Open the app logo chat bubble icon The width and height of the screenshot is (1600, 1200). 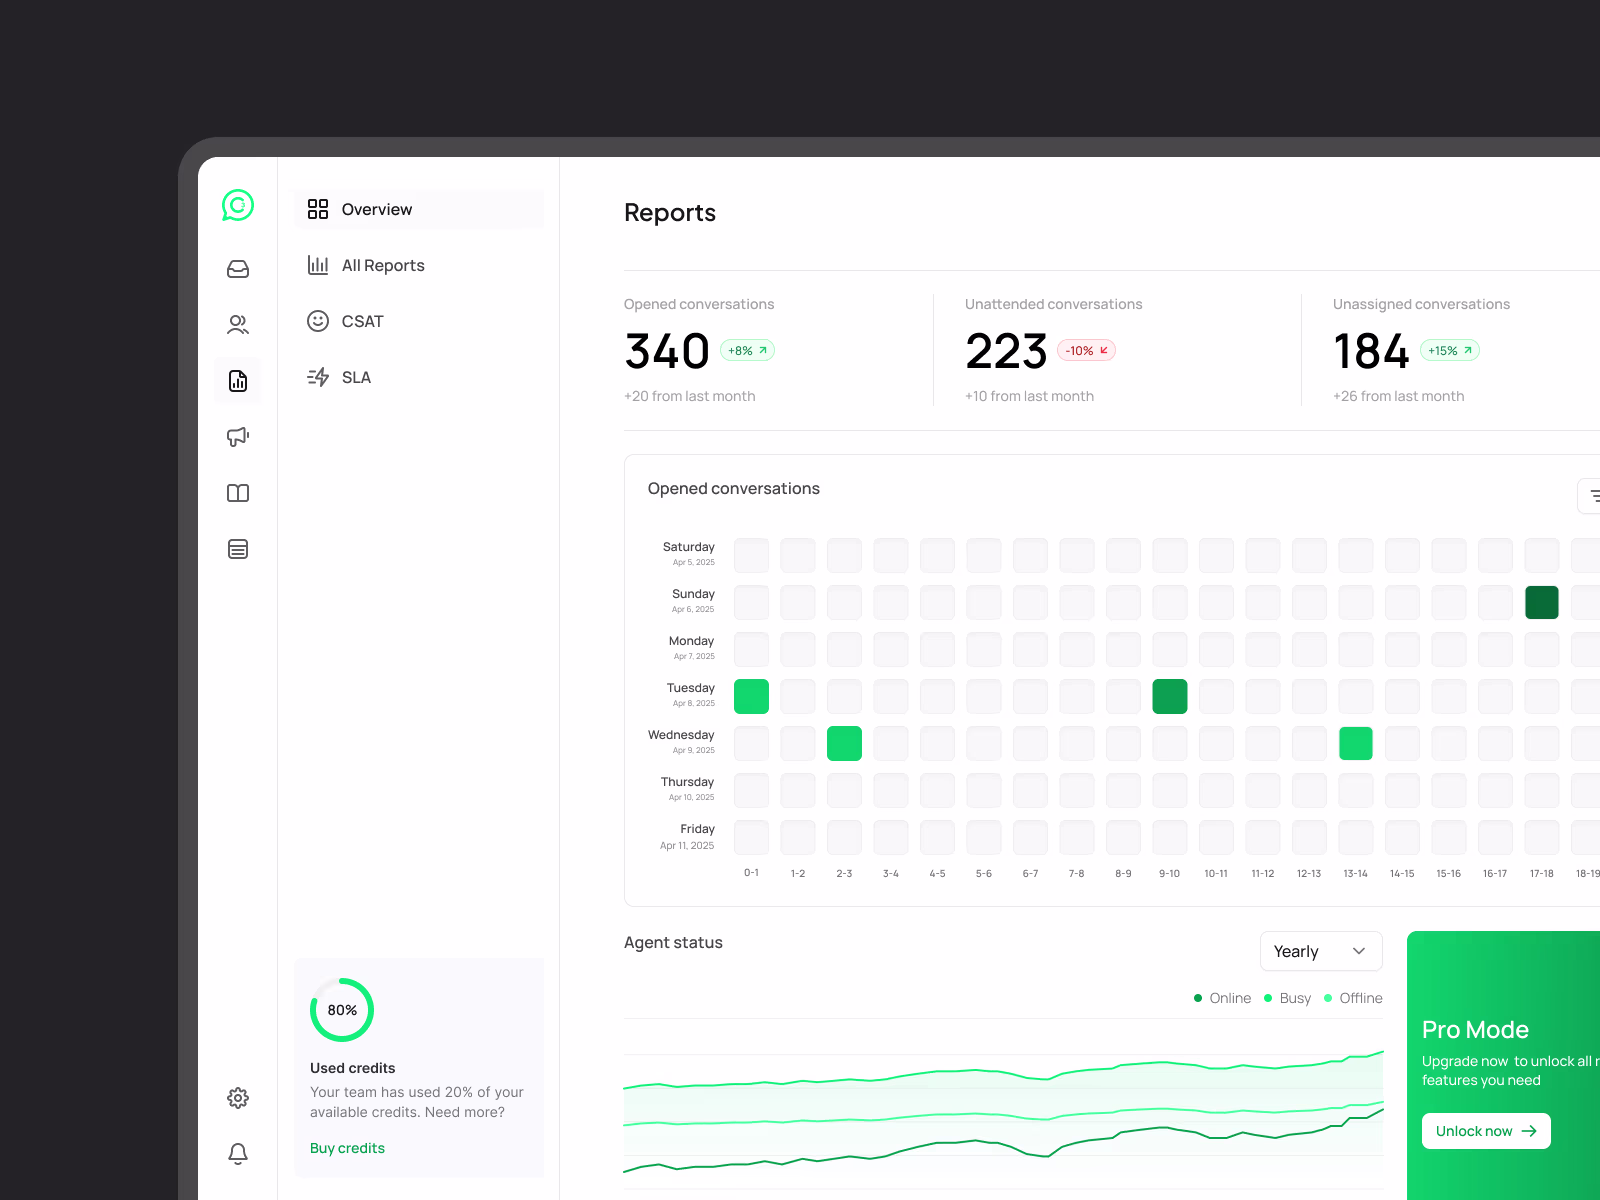tap(237, 207)
